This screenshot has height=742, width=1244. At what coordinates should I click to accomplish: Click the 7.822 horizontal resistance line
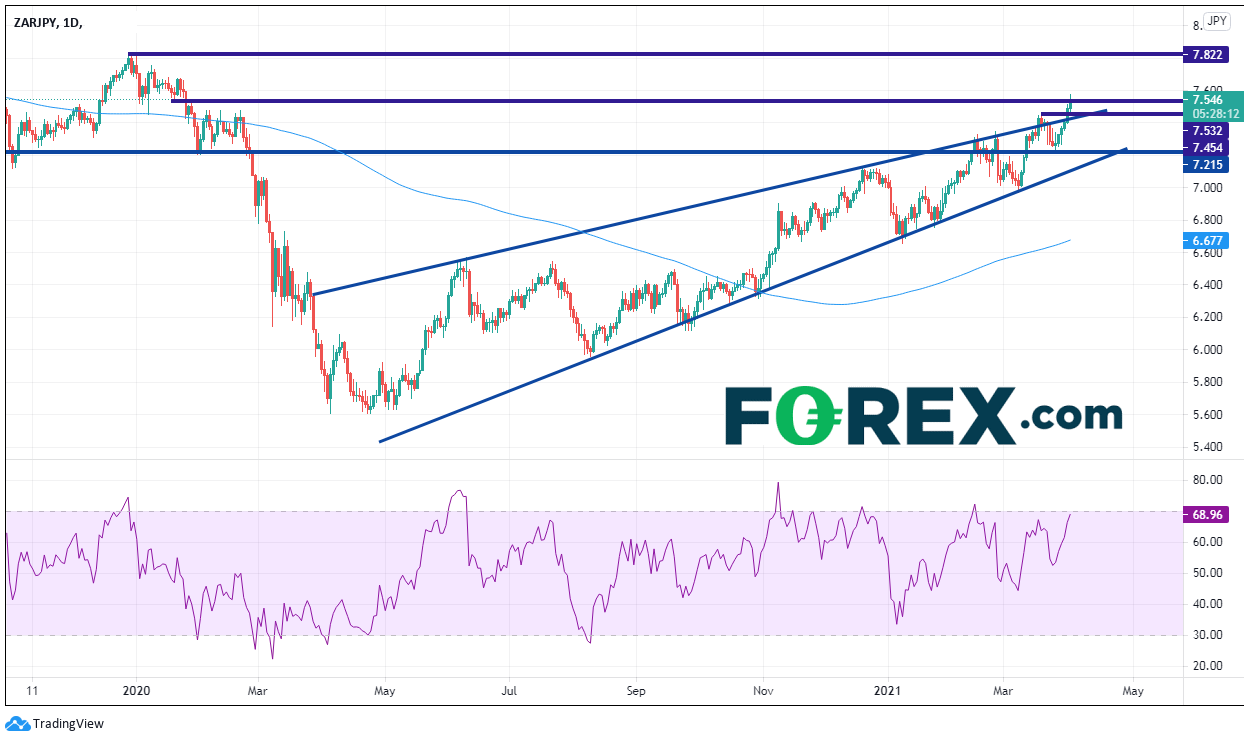point(650,53)
